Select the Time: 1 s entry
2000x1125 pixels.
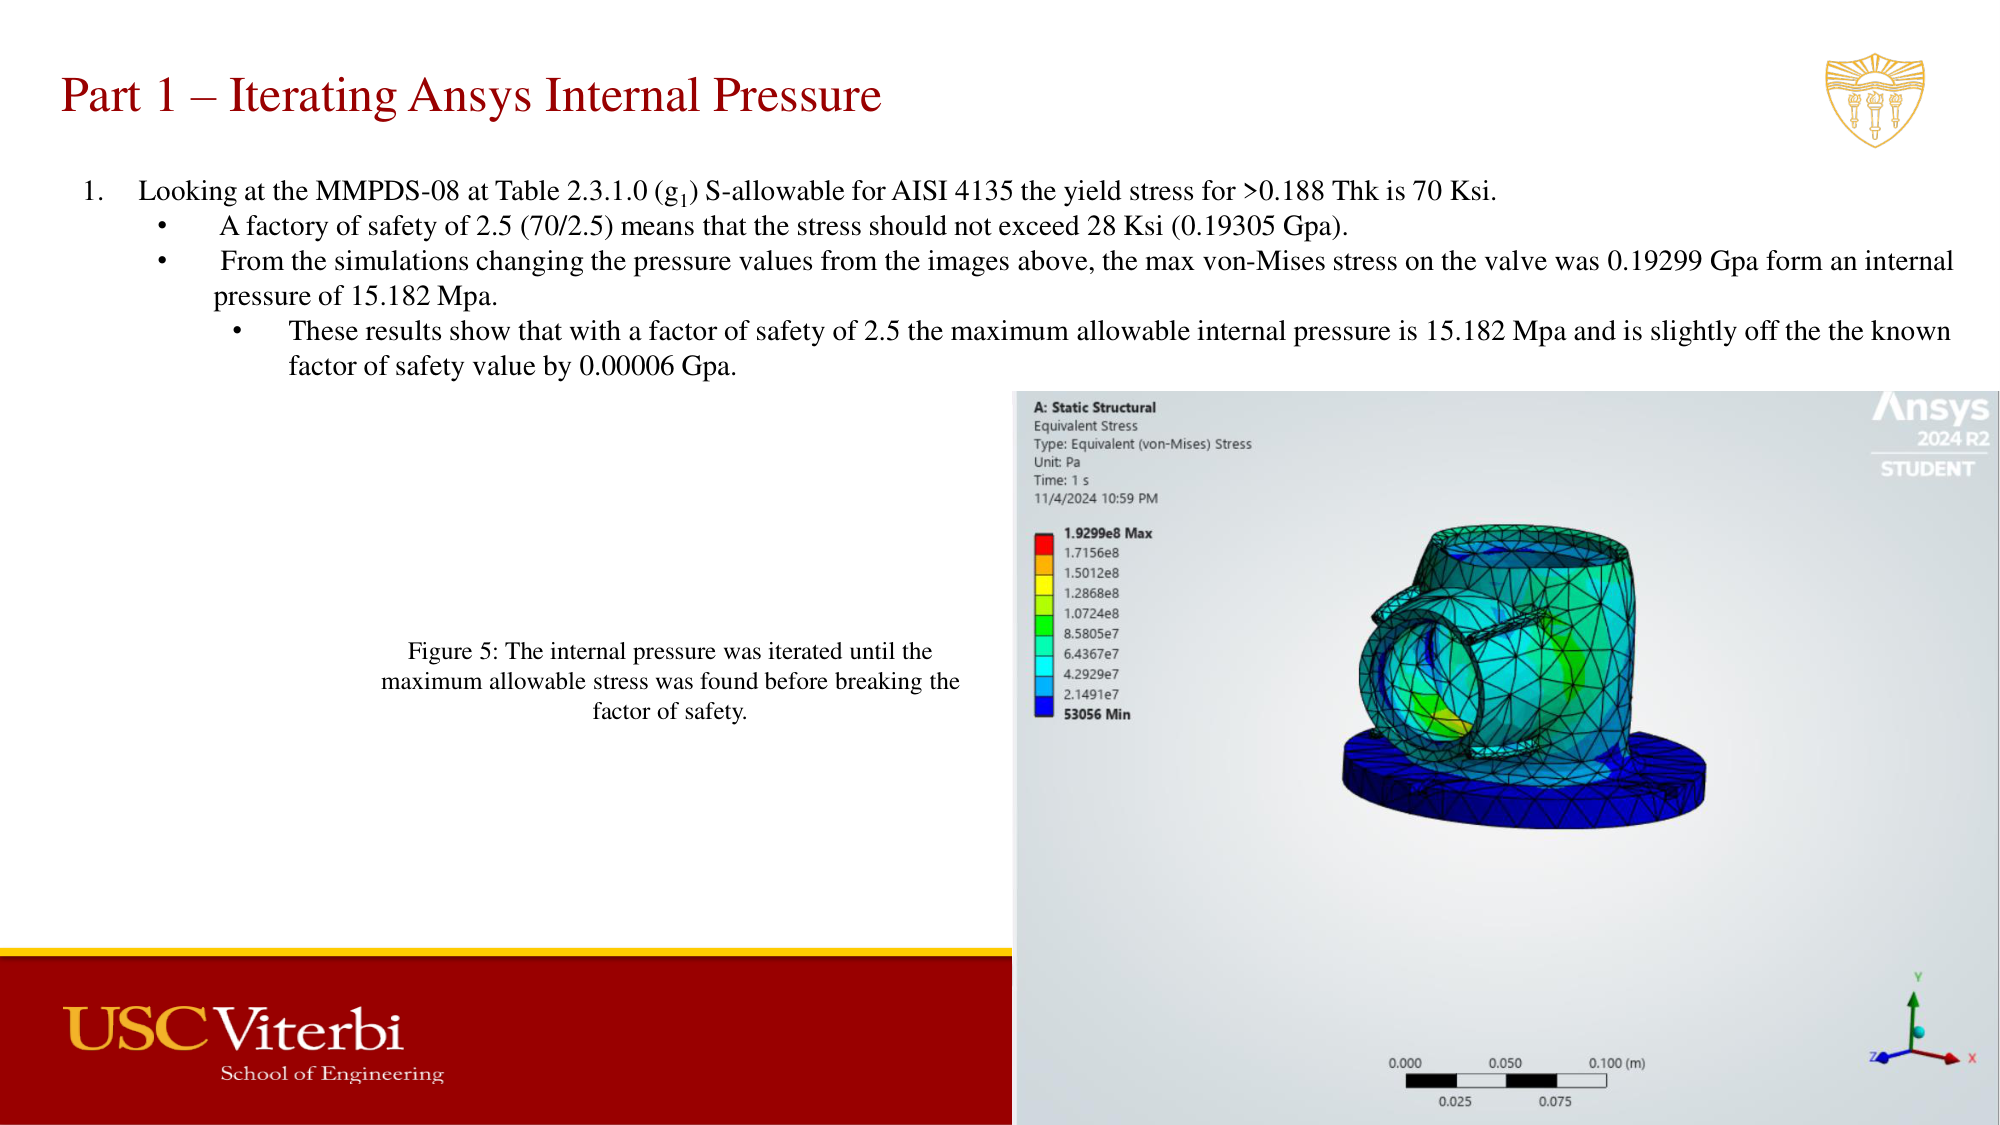[x=1062, y=480]
